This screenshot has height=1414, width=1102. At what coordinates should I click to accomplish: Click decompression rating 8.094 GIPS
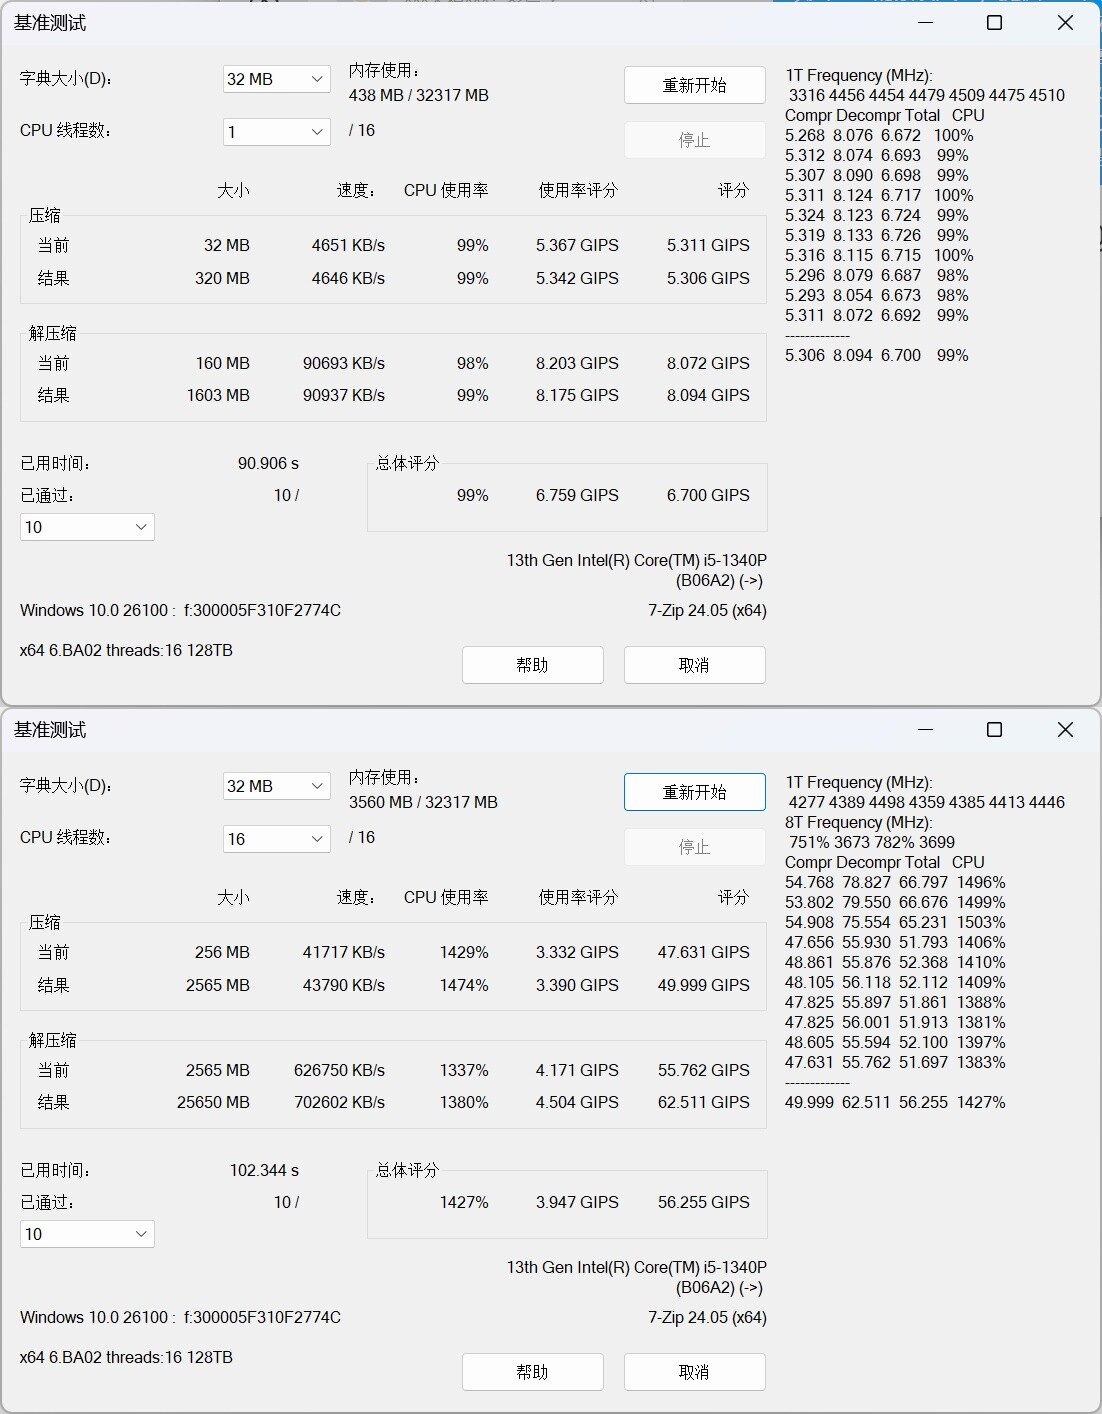click(x=708, y=395)
